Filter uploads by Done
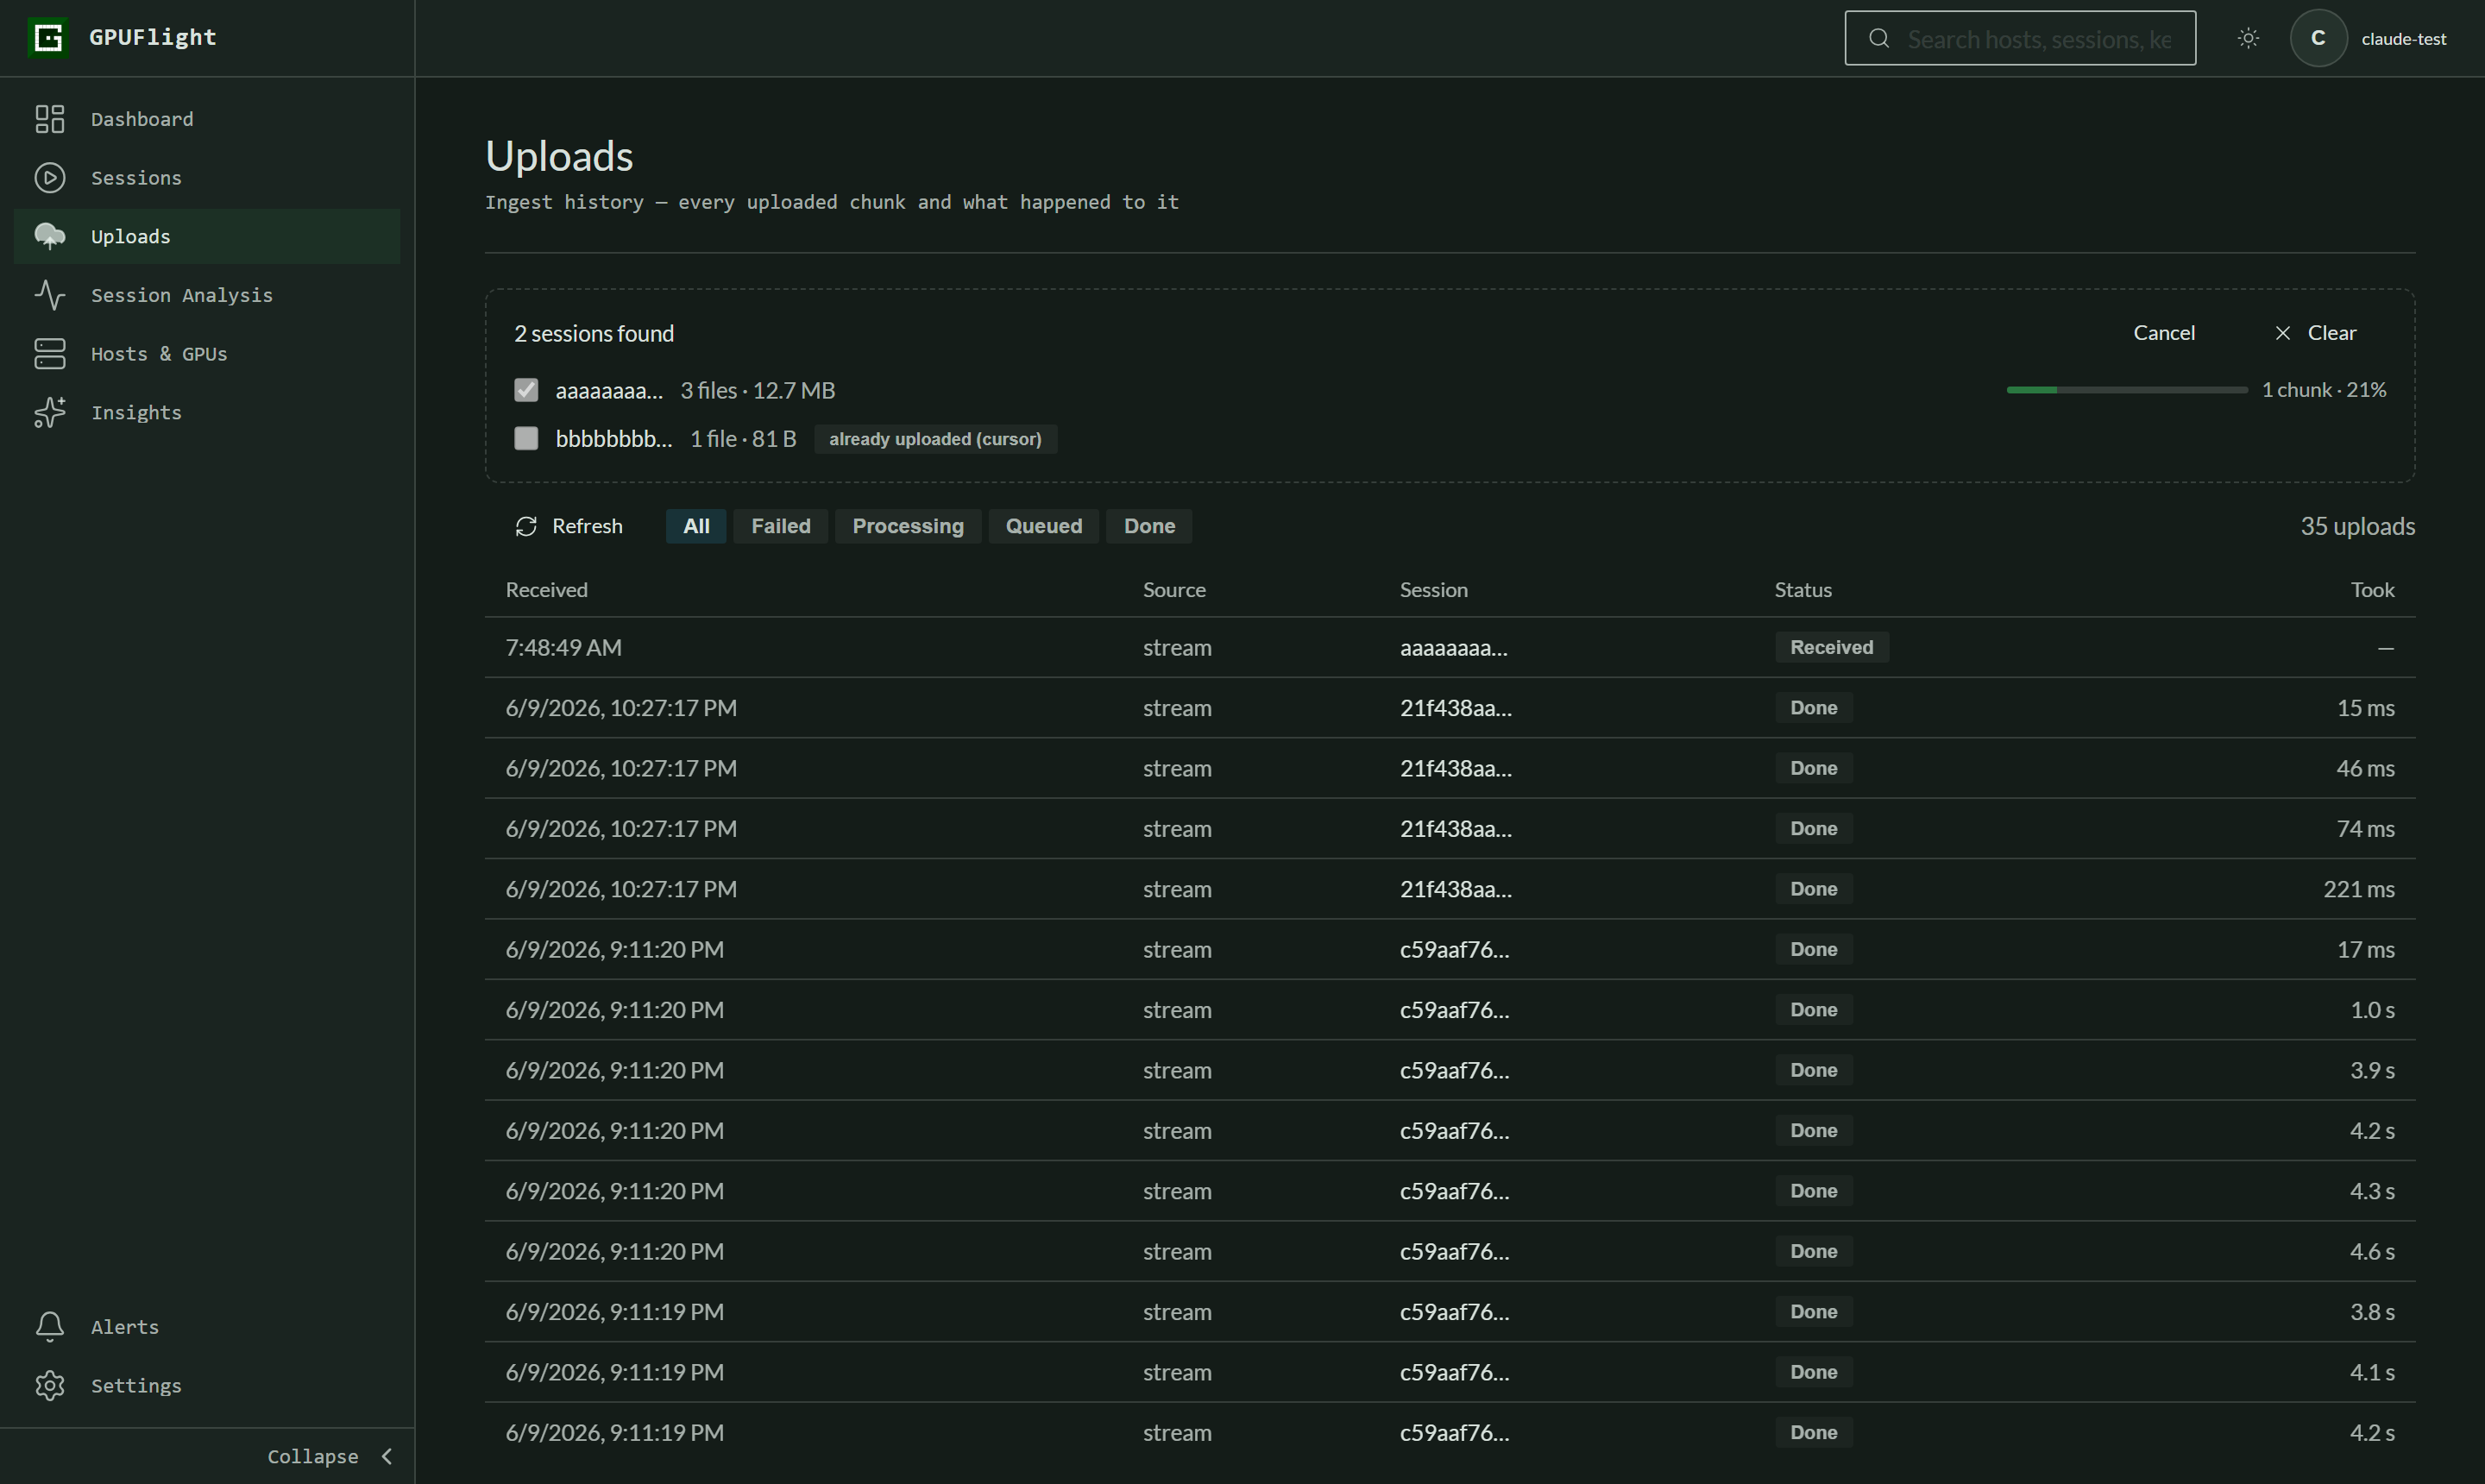2485x1484 pixels. [x=1149, y=526]
